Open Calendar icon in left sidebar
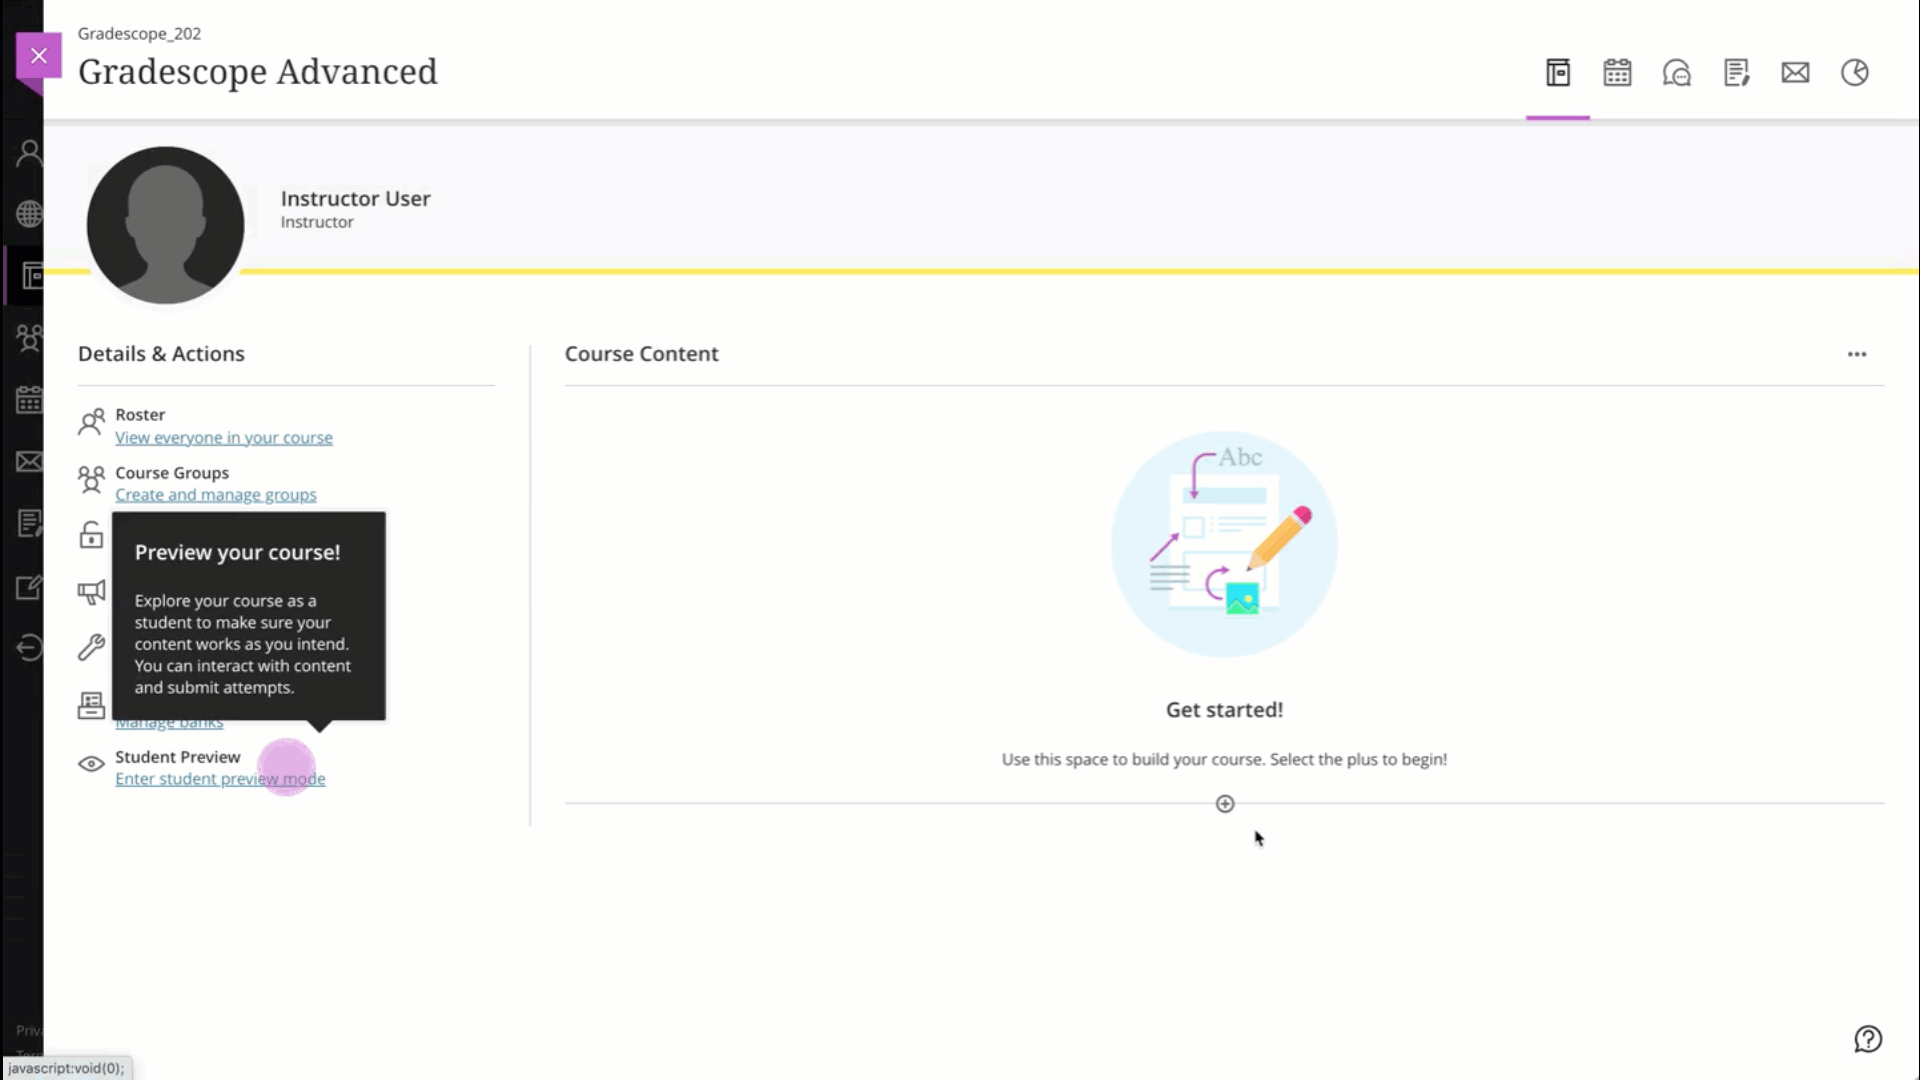 tap(30, 400)
